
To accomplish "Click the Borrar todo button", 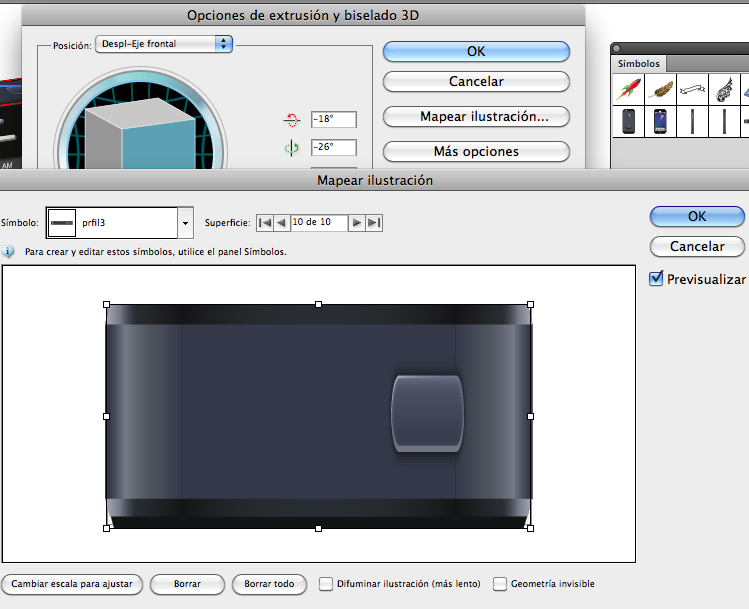I will pyautogui.click(x=269, y=584).
